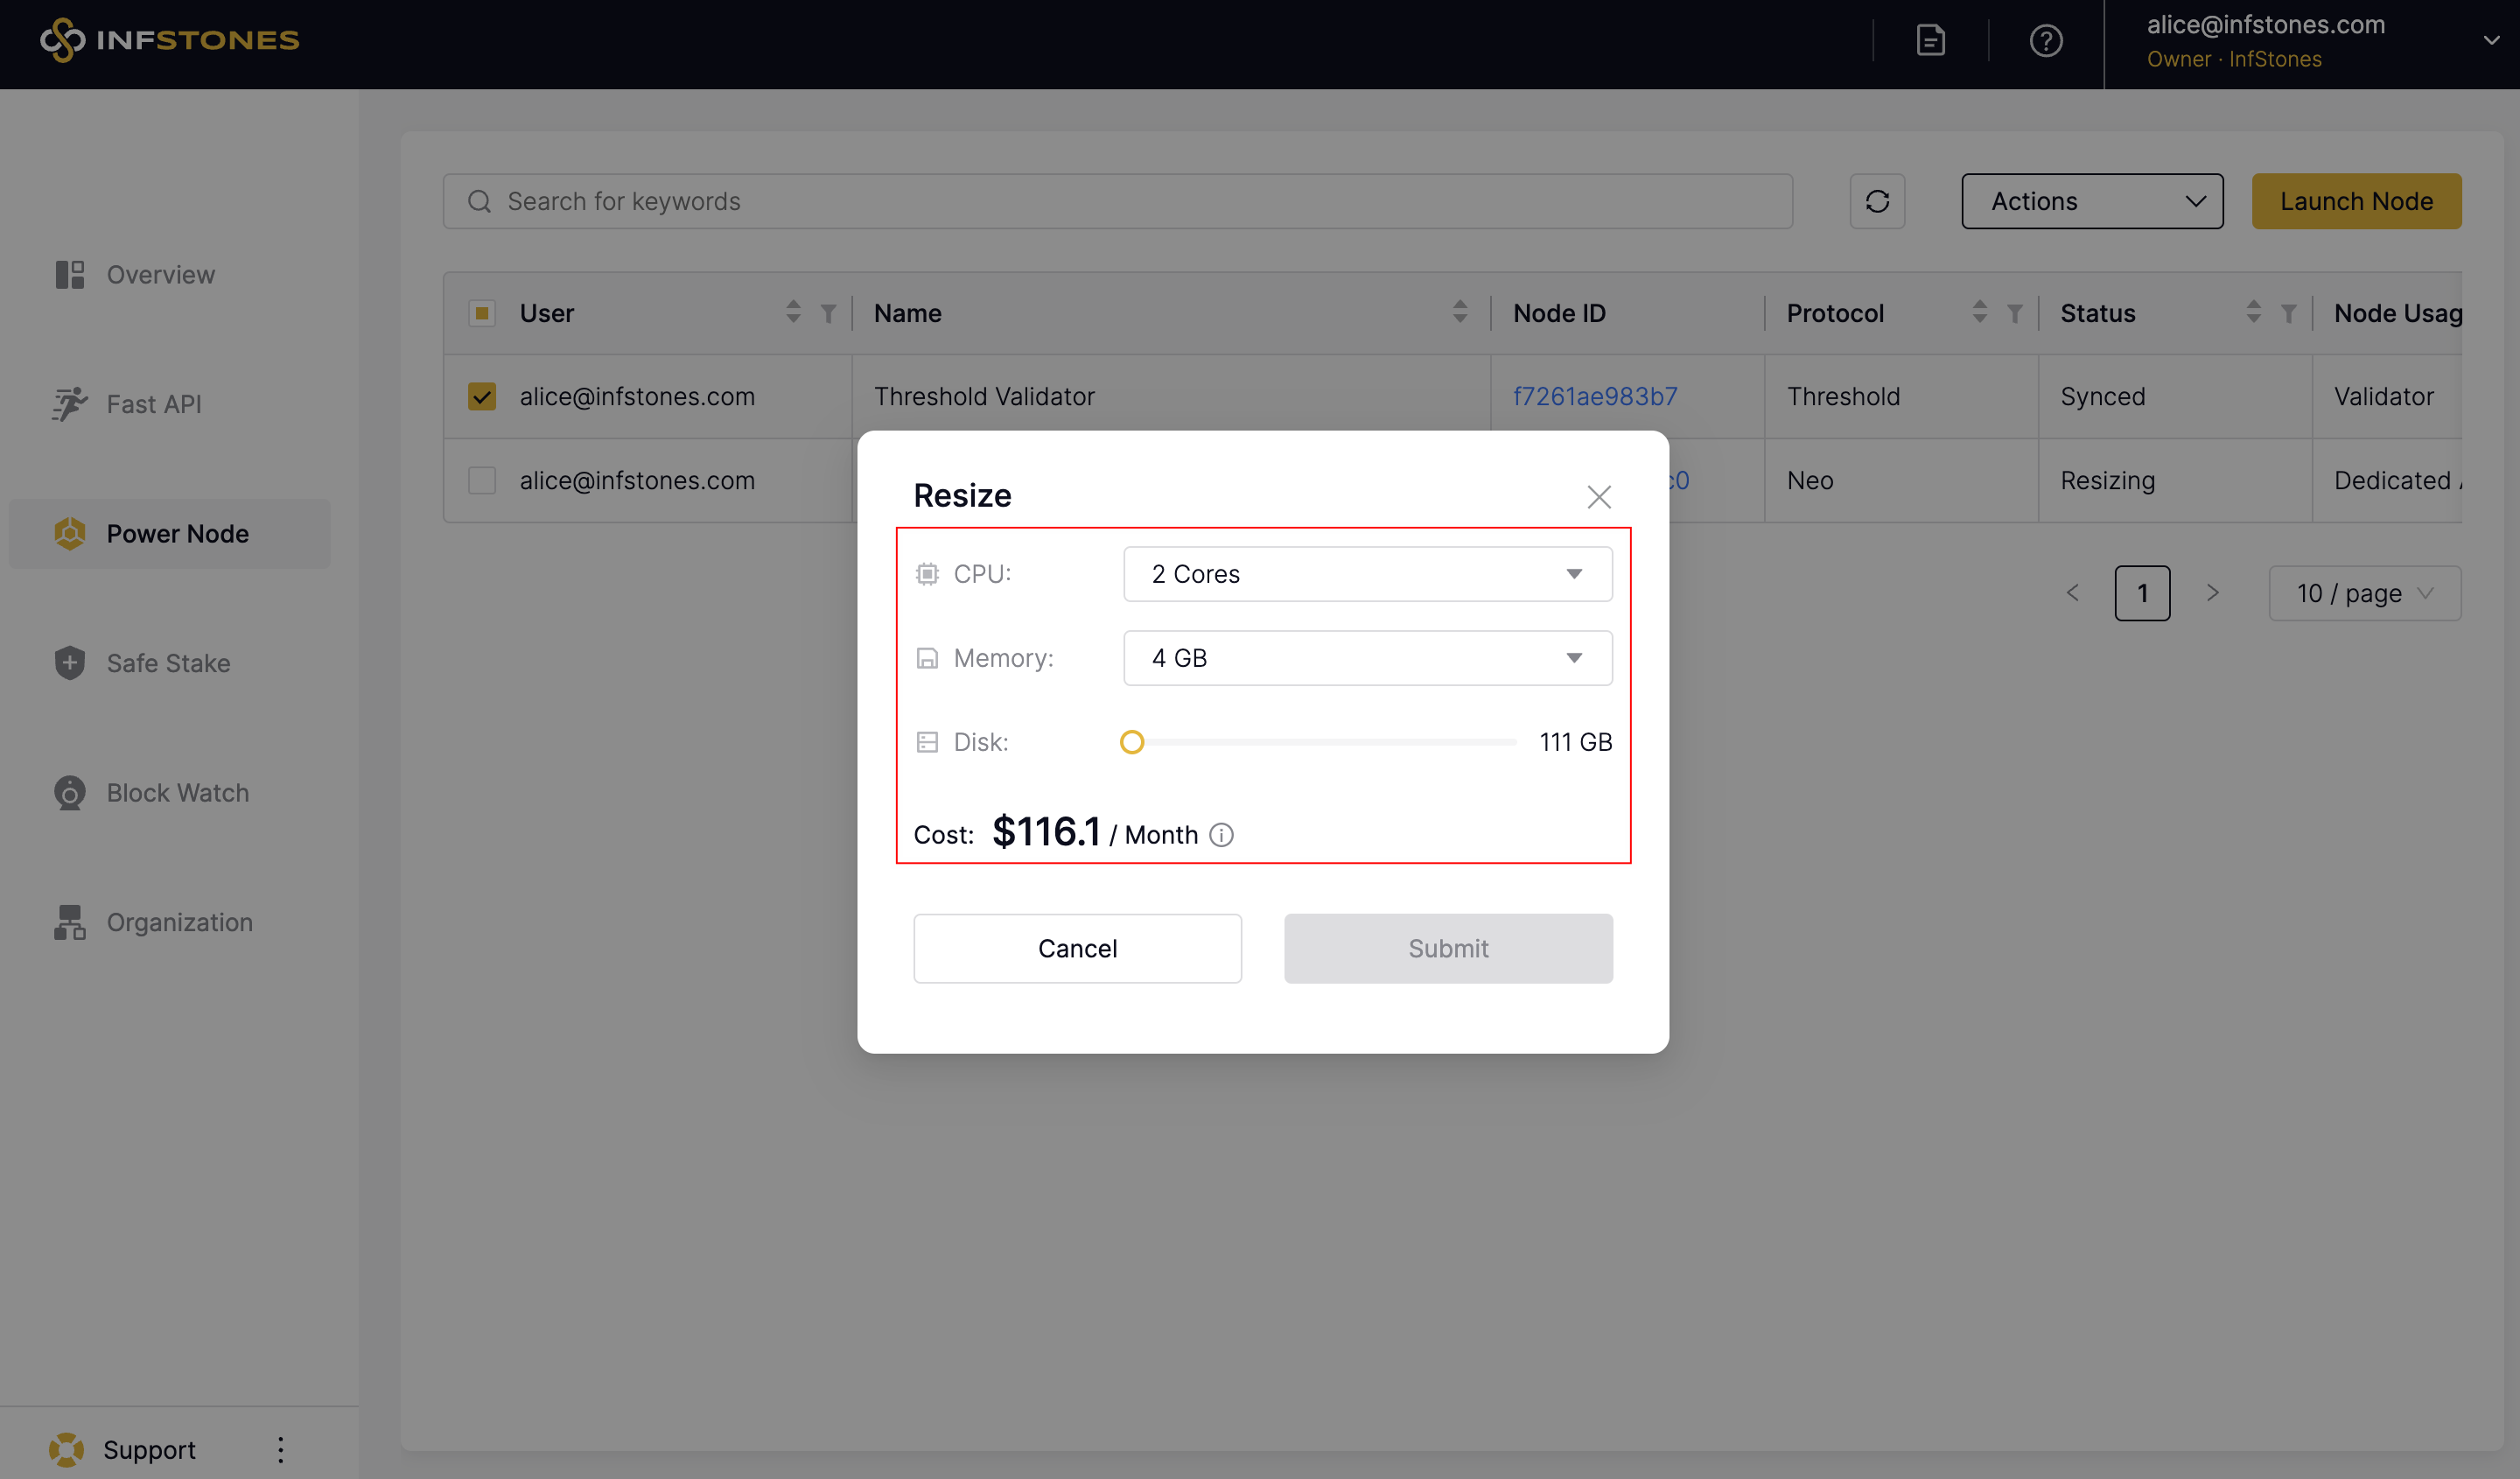Click the InfStones logo
Image resolution: width=2520 pixels, height=1479 pixels.
click(x=170, y=40)
